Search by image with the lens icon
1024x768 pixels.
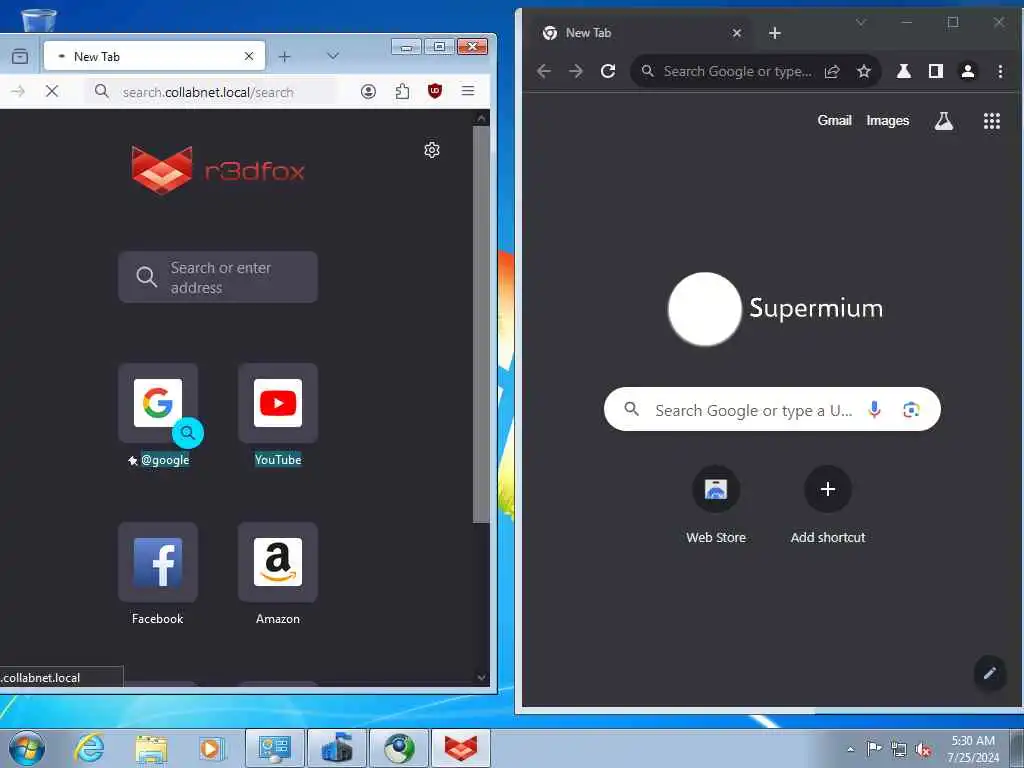(x=911, y=409)
